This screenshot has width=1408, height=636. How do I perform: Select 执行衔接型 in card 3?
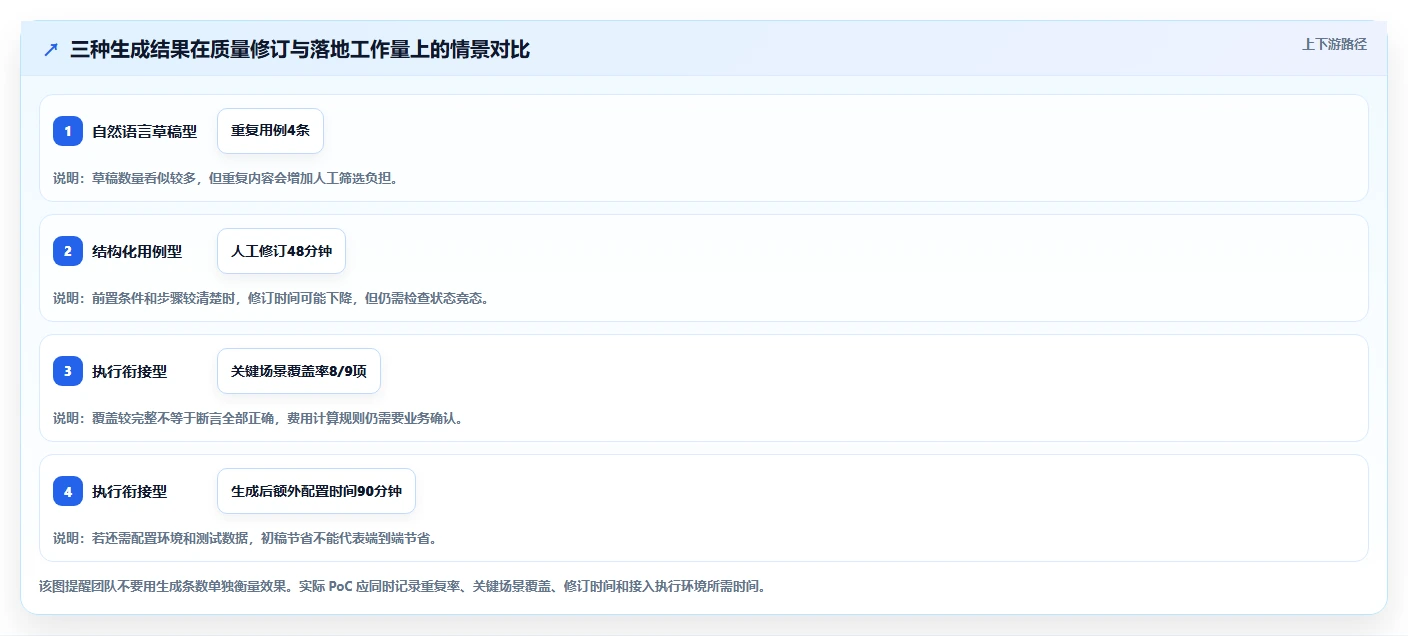129,371
